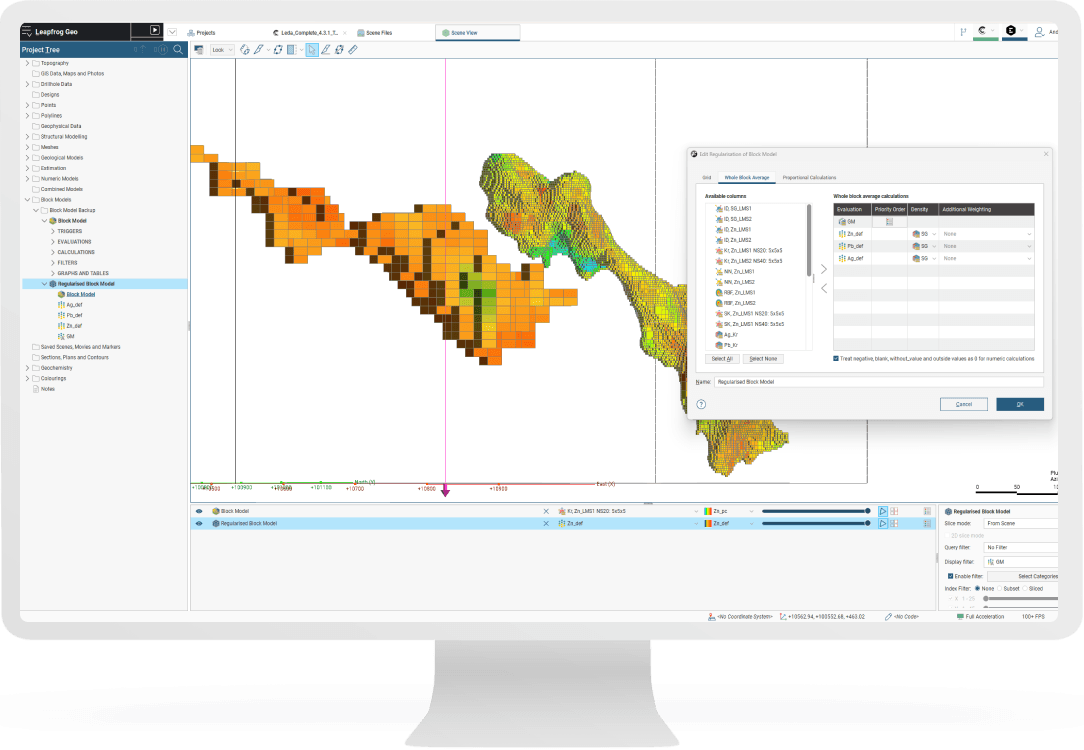Viewport: 1084px width, 750px height.
Task: Click the play icon beside Leapfrog Geo
Action: pyautogui.click(x=155, y=30)
